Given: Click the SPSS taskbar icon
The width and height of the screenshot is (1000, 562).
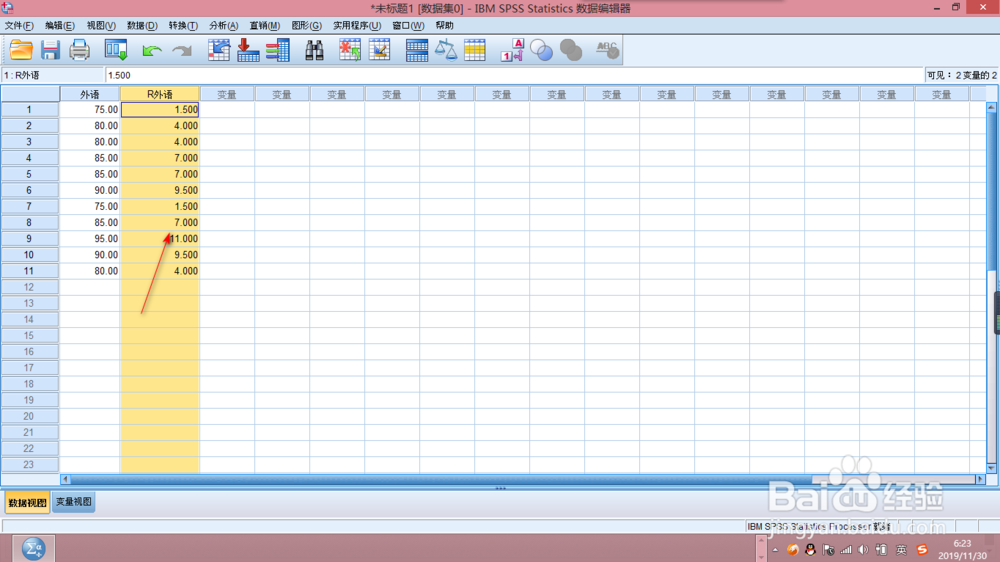Looking at the screenshot, I should (x=33, y=548).
